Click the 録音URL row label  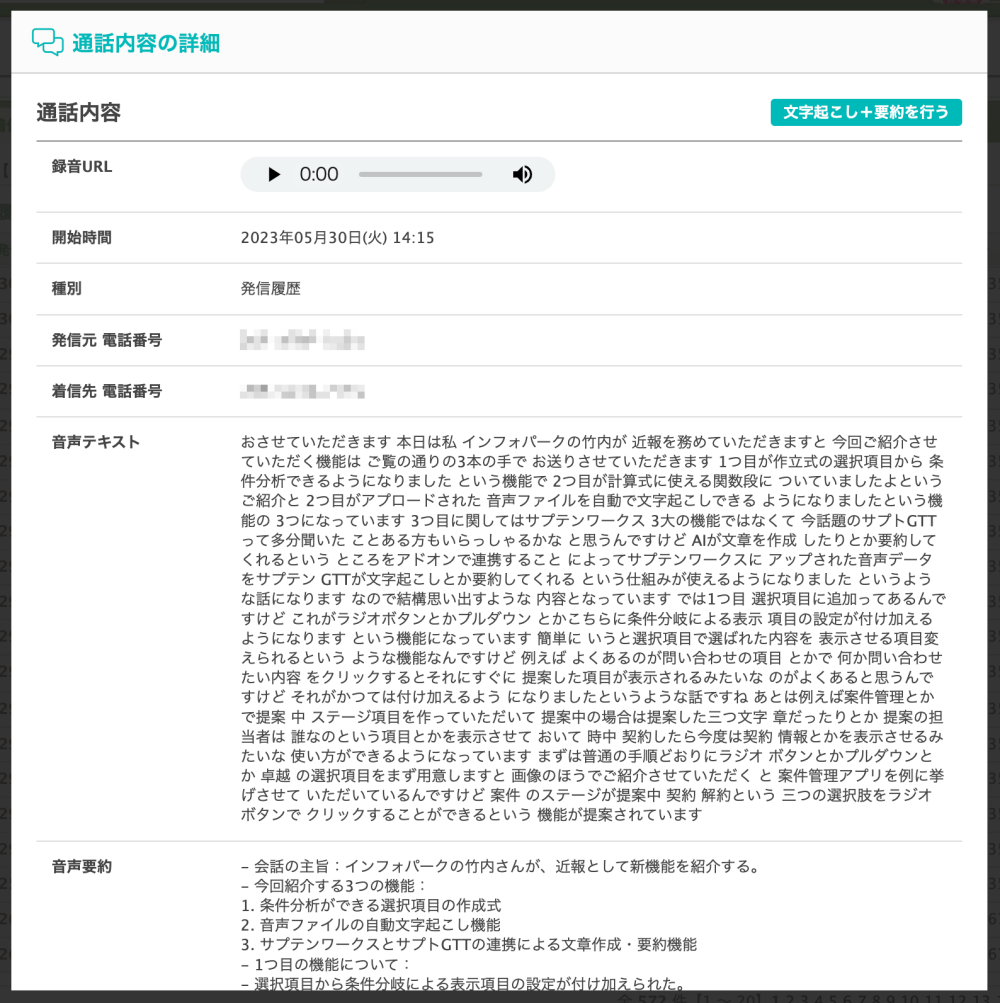[82, 167]
